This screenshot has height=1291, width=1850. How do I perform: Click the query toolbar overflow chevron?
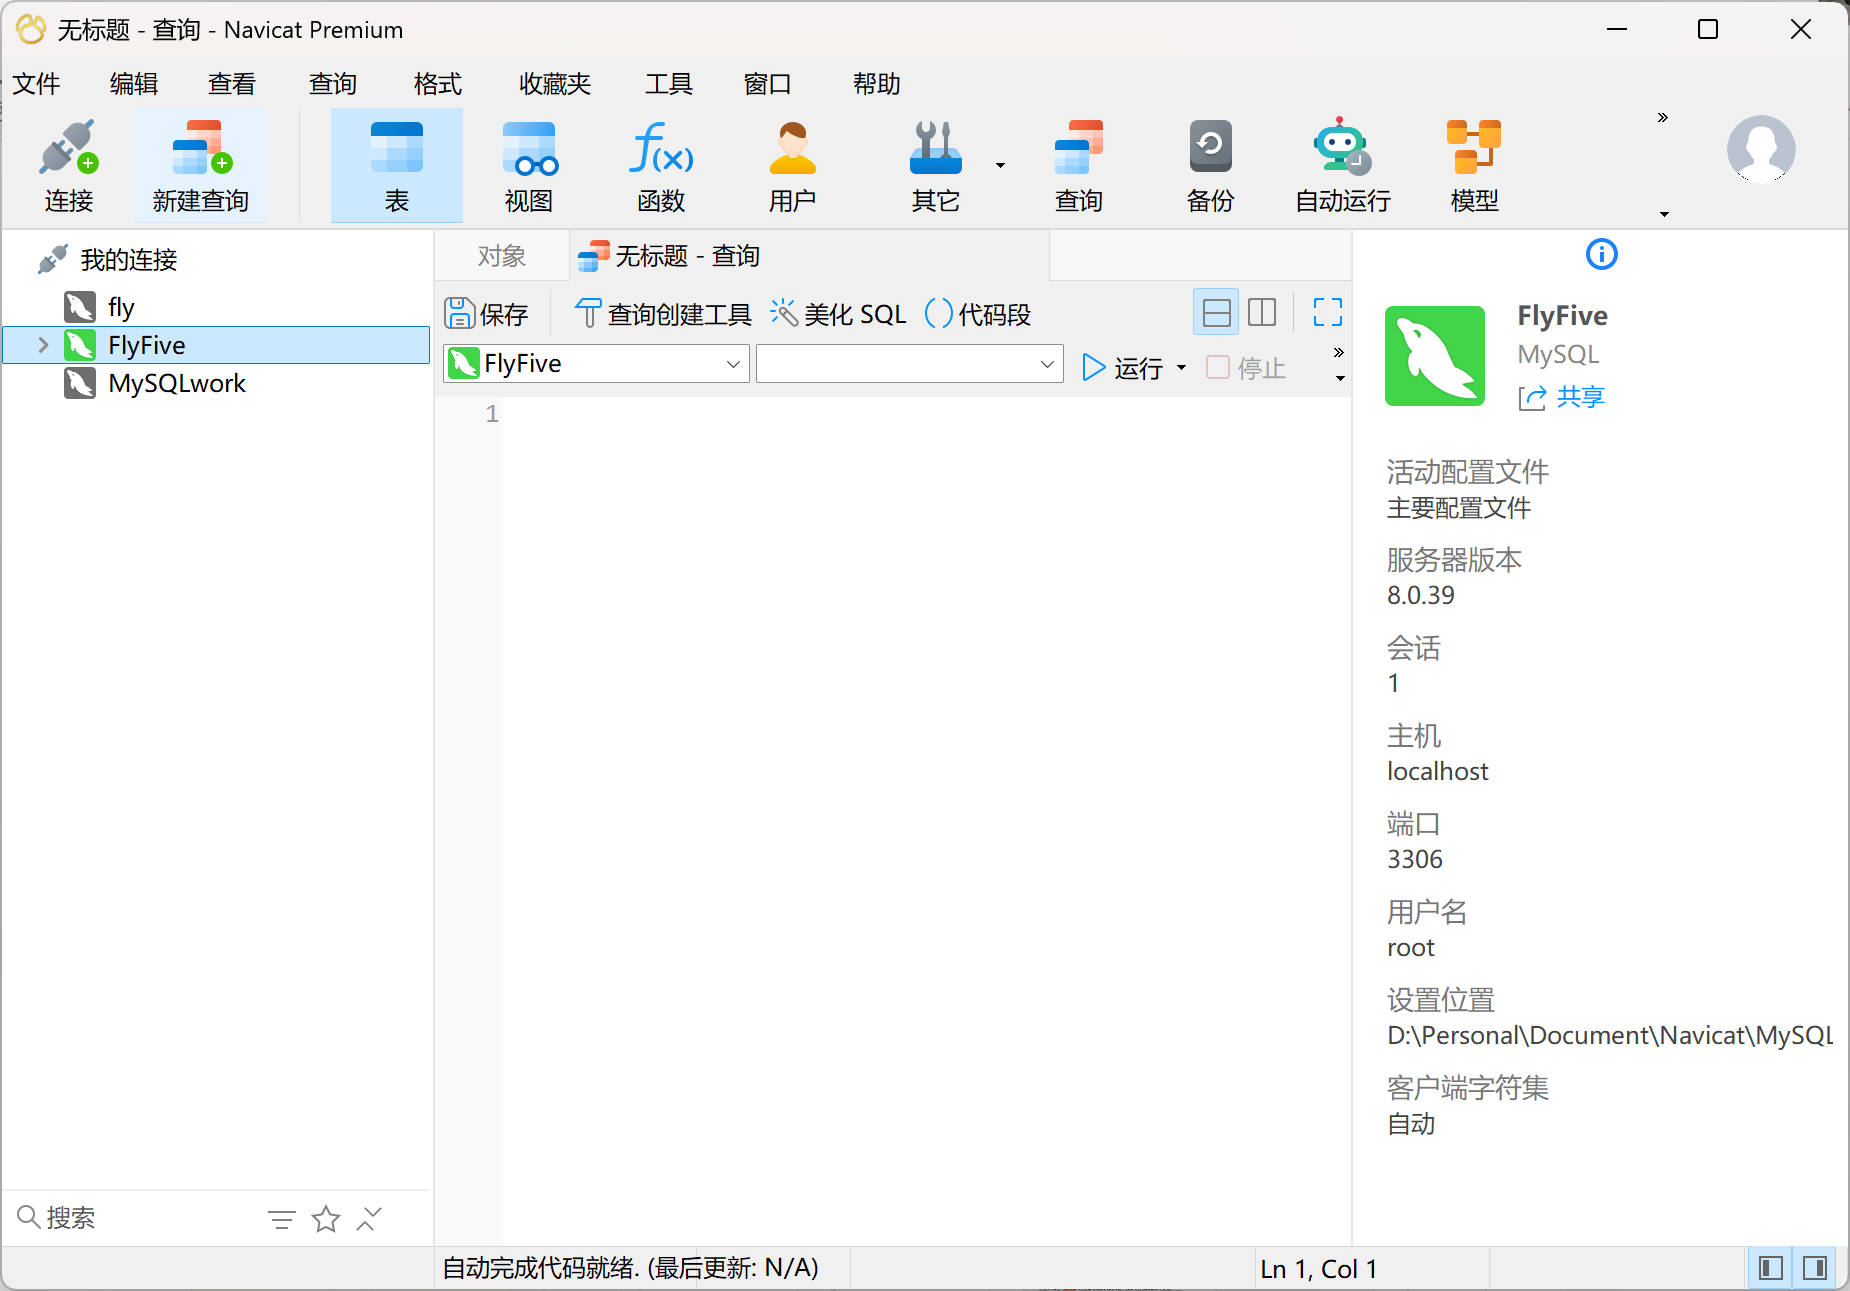tap(1339, 352)
